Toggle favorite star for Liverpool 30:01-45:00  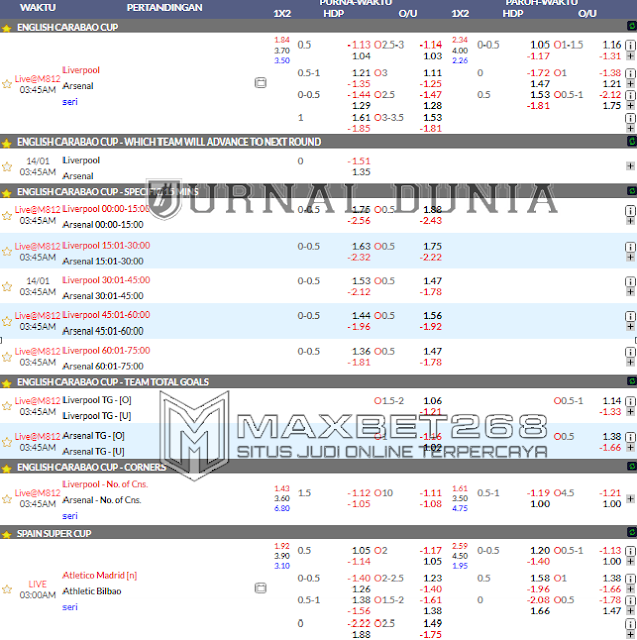pyautogui.click(x=7, y=287)
